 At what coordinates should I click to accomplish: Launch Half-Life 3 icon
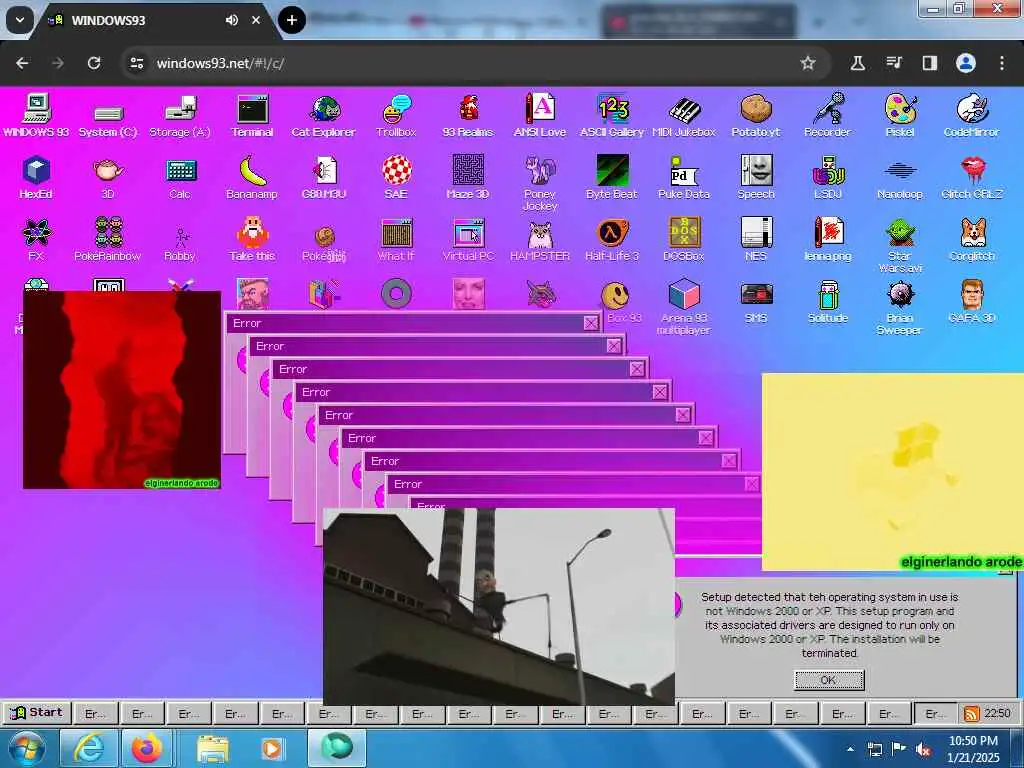click(x=612, y=239)
